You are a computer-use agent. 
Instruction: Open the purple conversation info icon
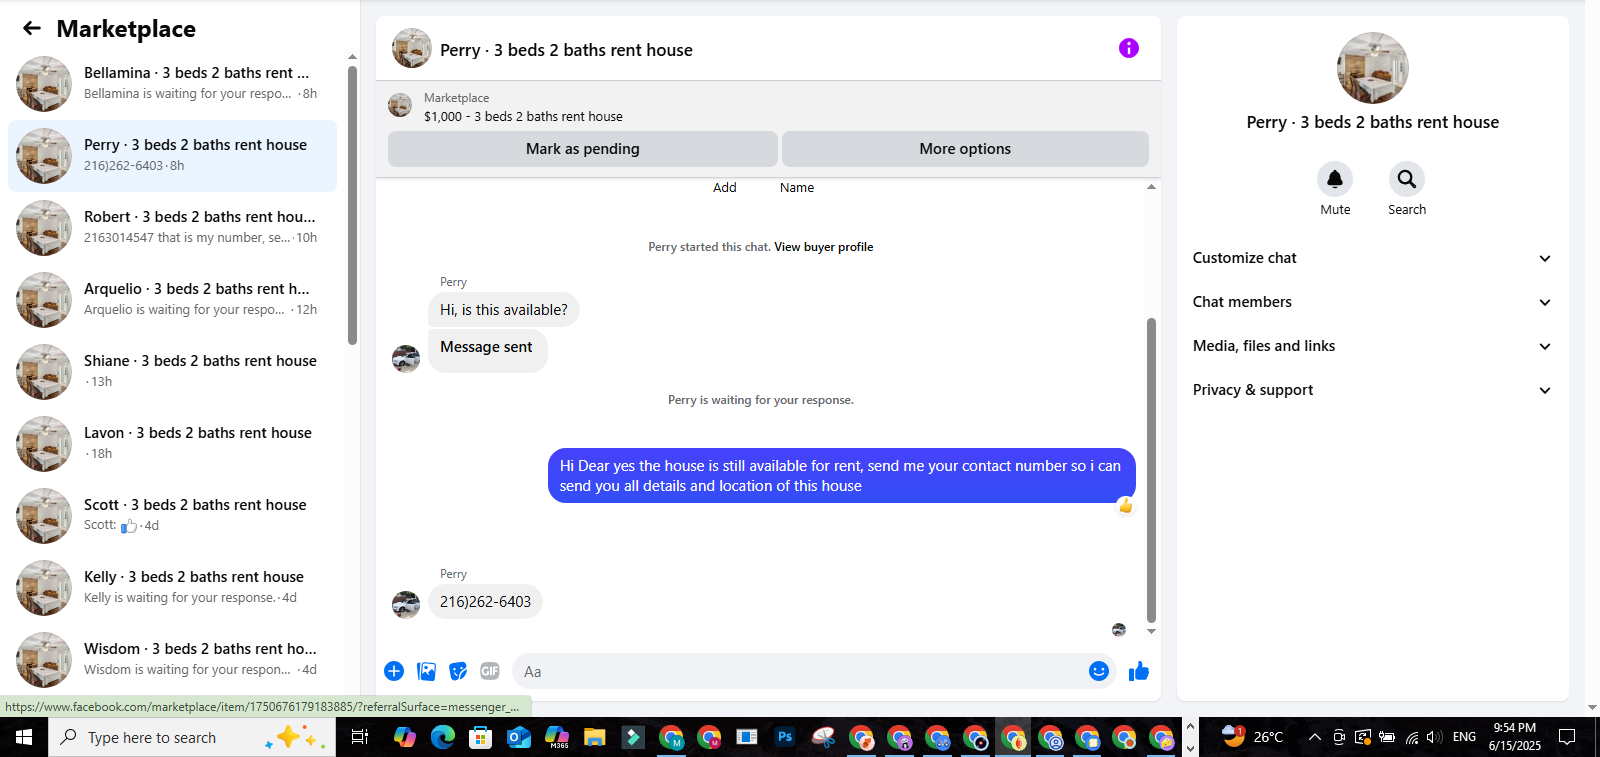(1129, 48)
